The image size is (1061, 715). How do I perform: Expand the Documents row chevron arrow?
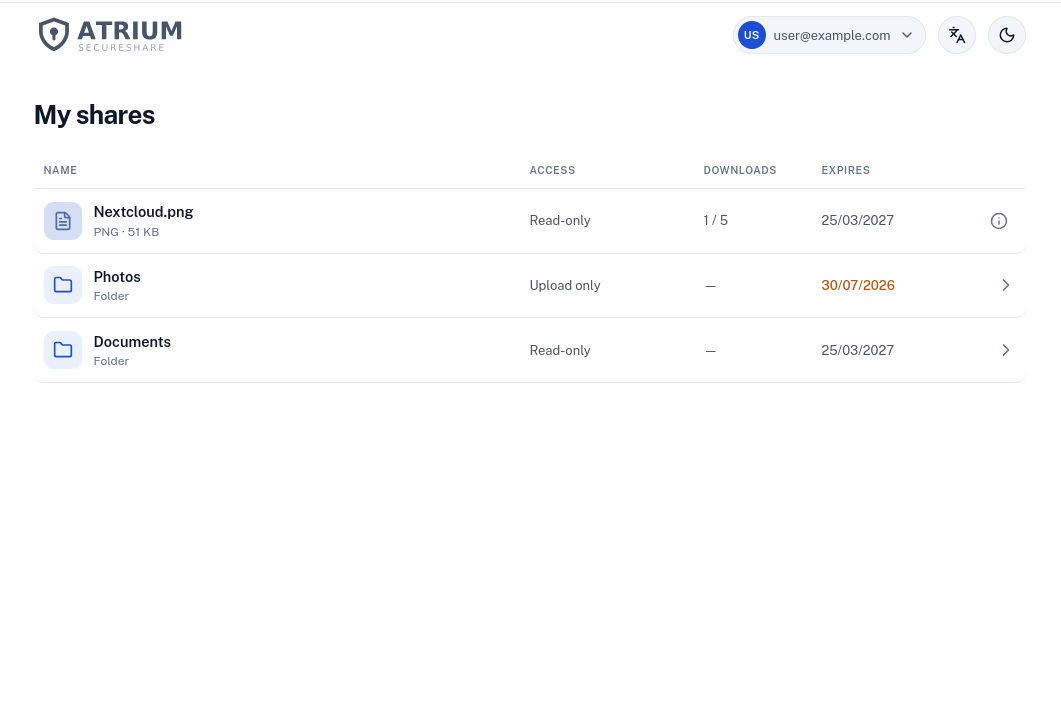(x=1006, y=350)
